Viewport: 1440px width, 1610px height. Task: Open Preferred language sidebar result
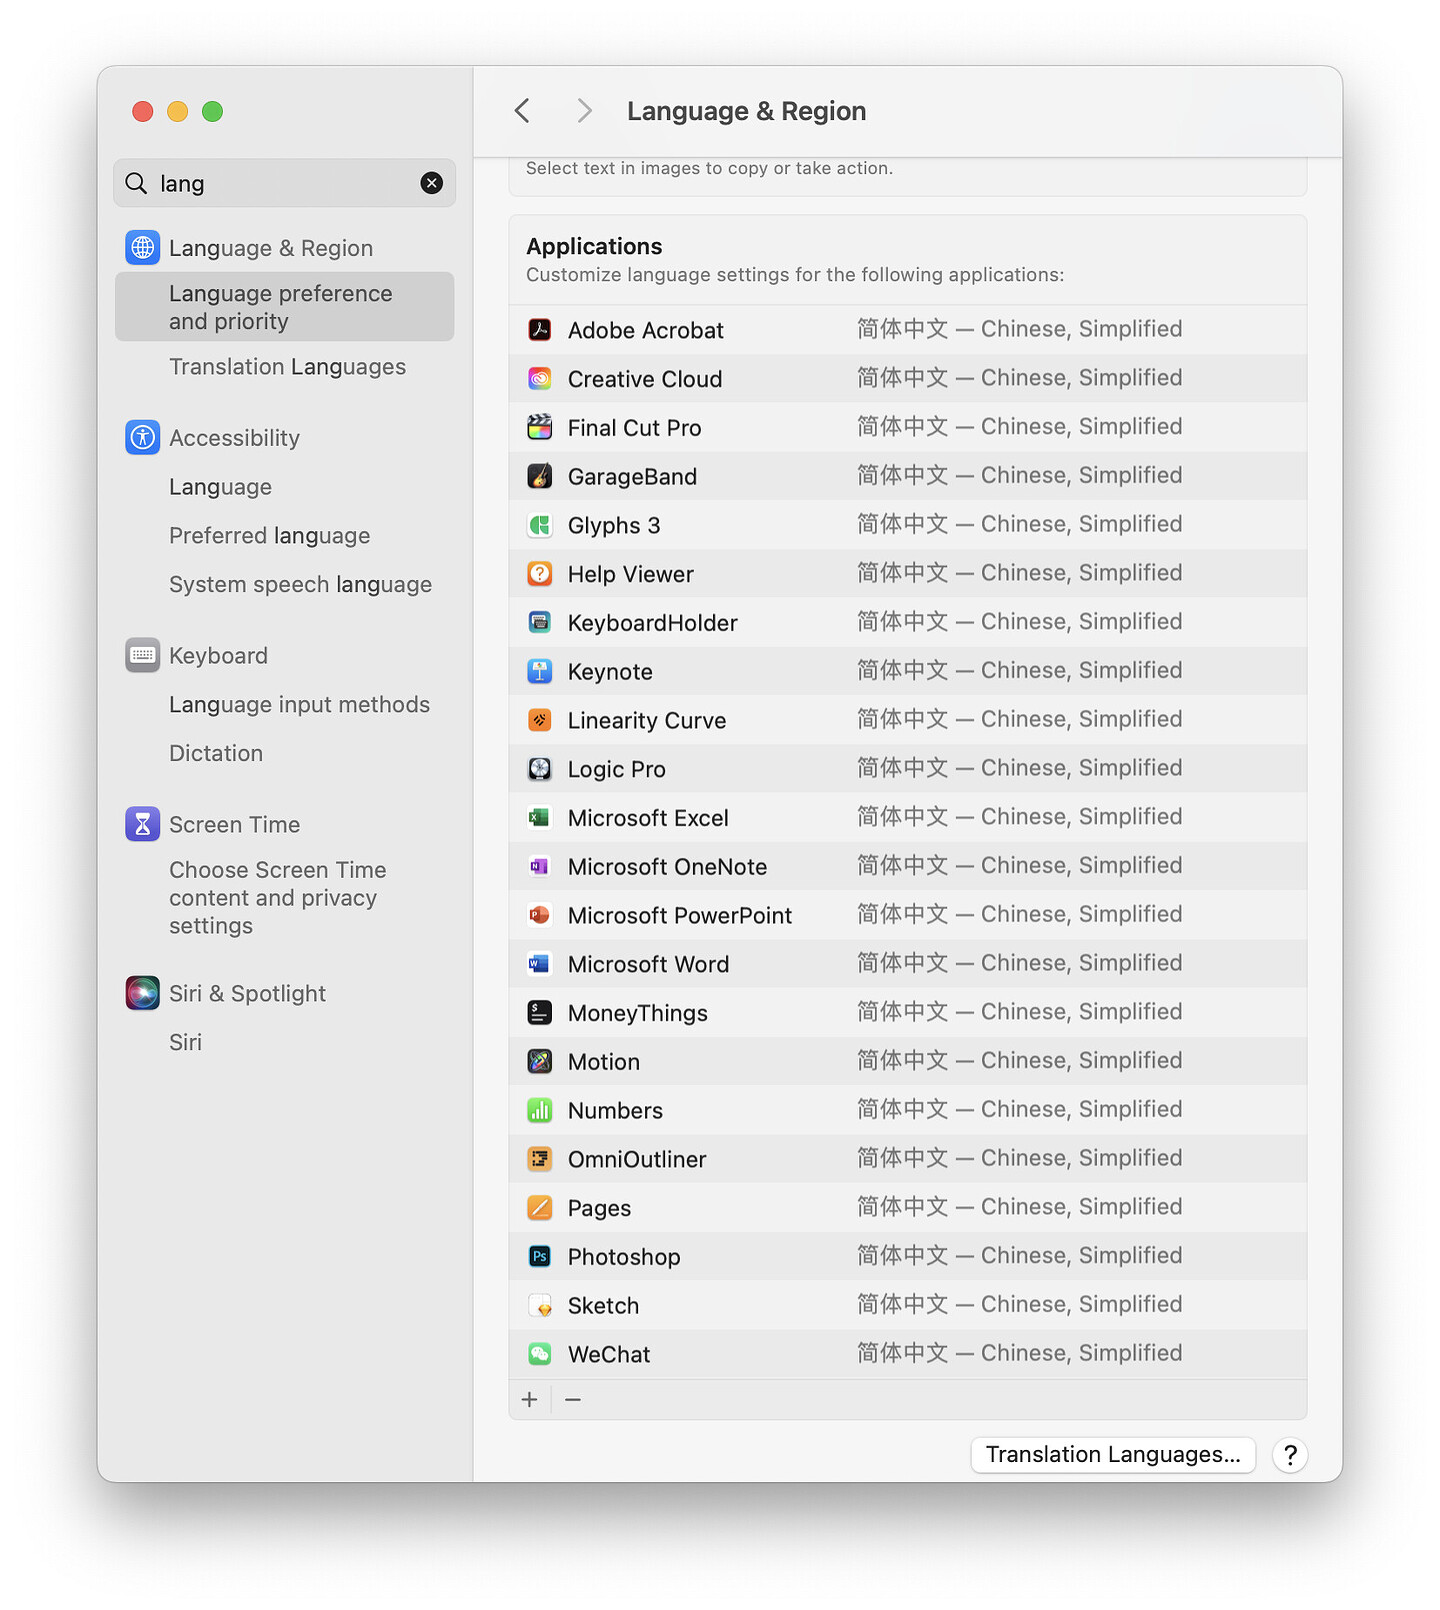point(269,536)
